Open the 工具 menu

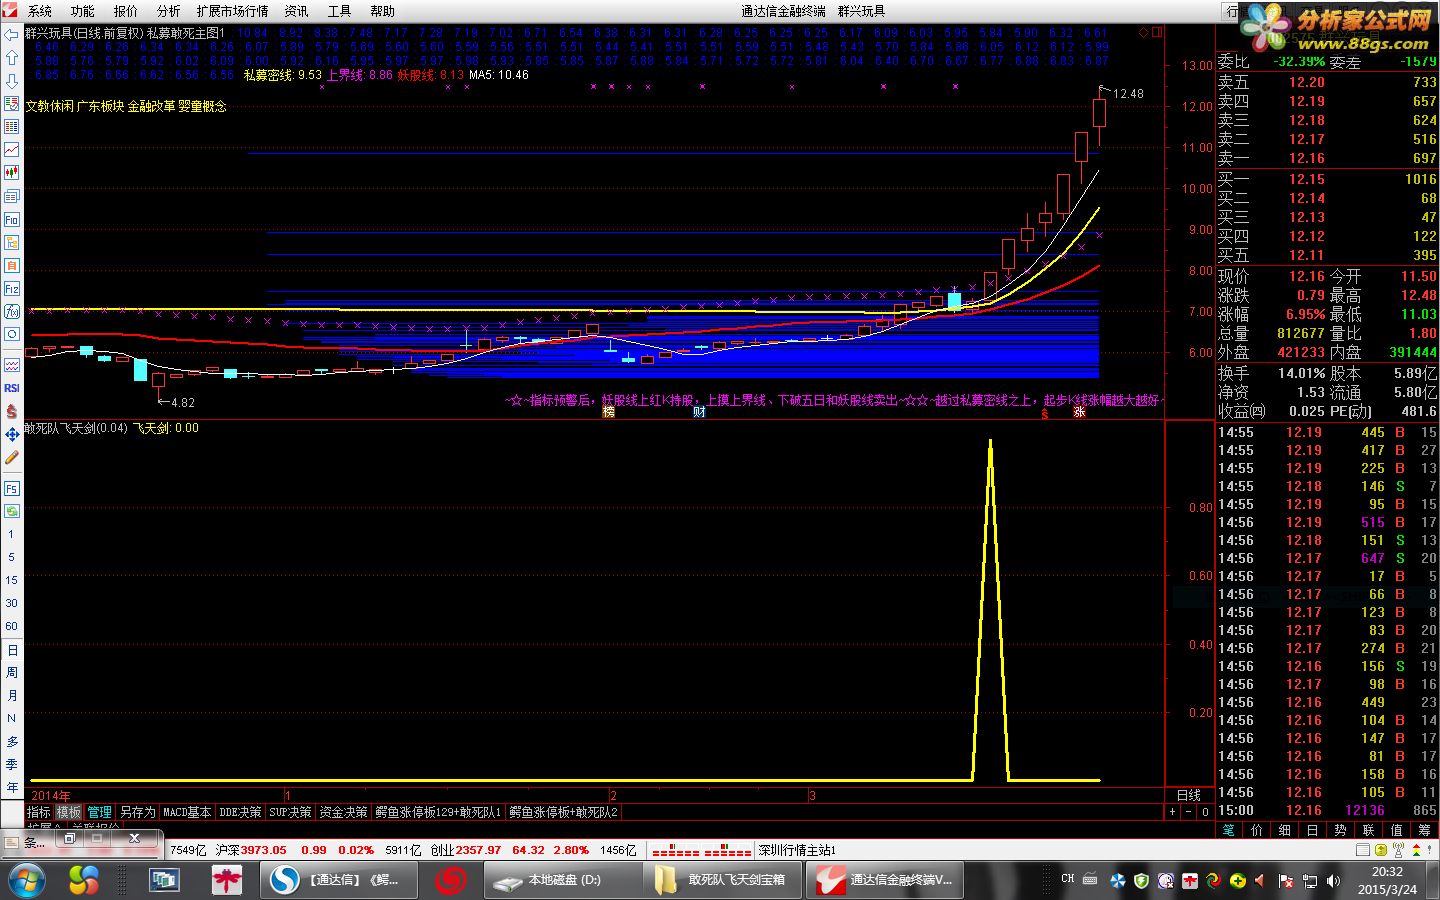pos(340,11)
